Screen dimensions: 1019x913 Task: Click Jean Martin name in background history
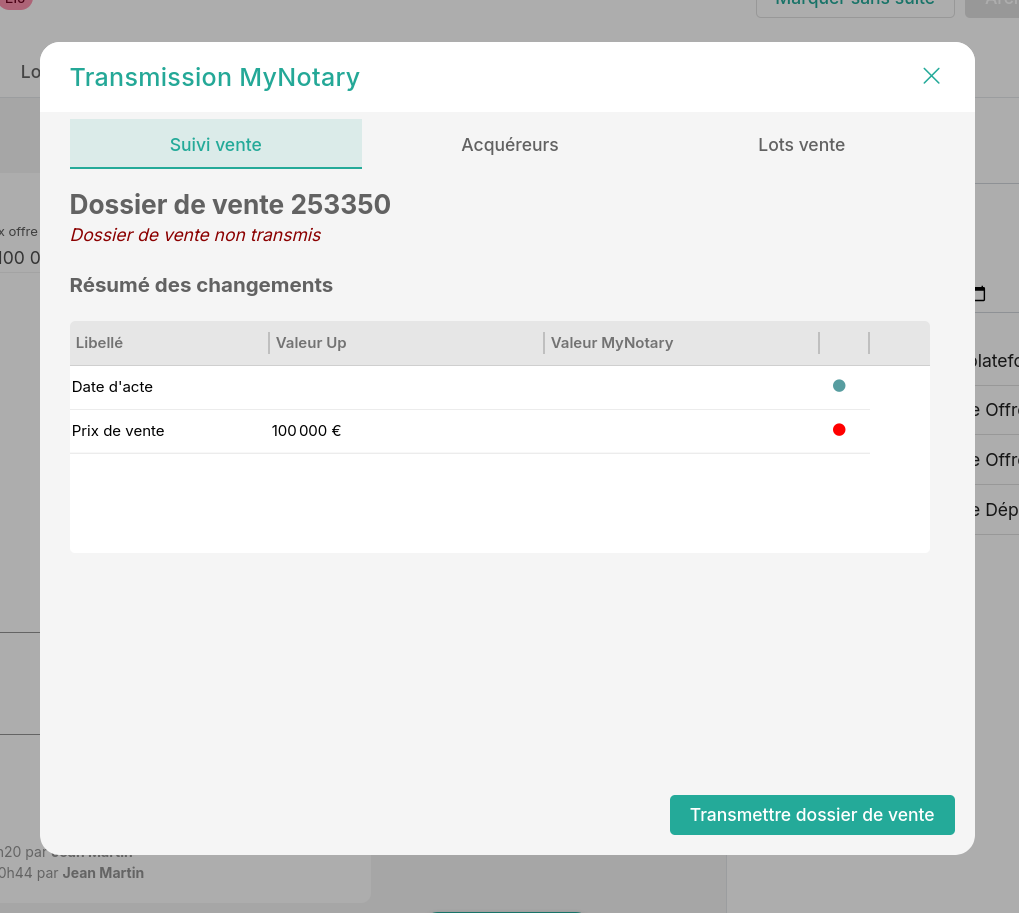(x=103, y=873)
